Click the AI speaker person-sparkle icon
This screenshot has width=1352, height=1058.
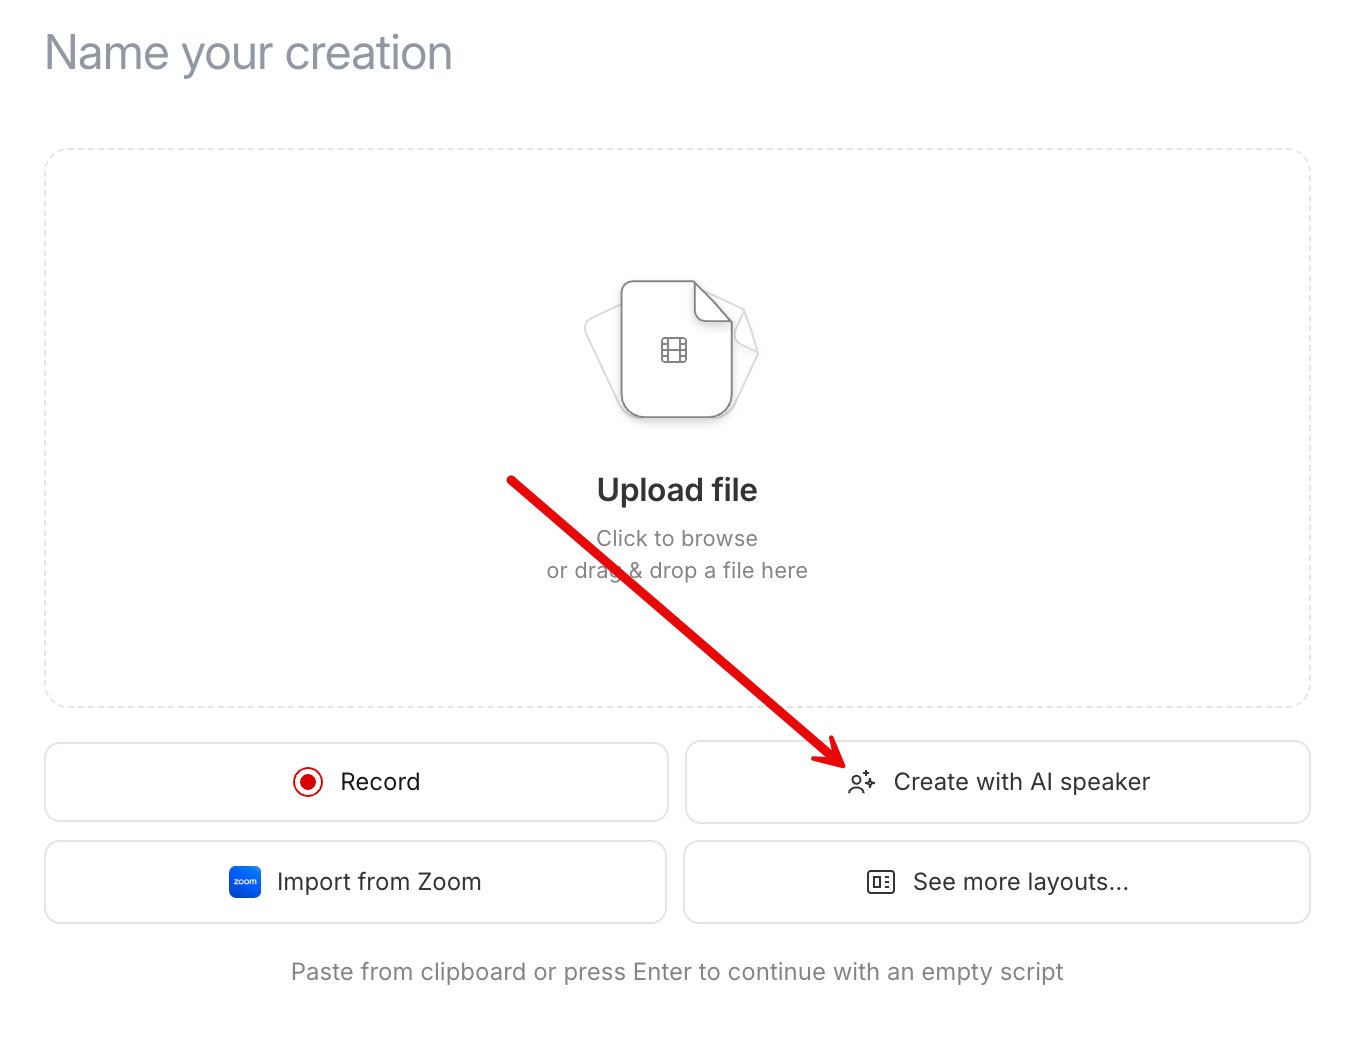pyautogui.click(x=861, y=782)
